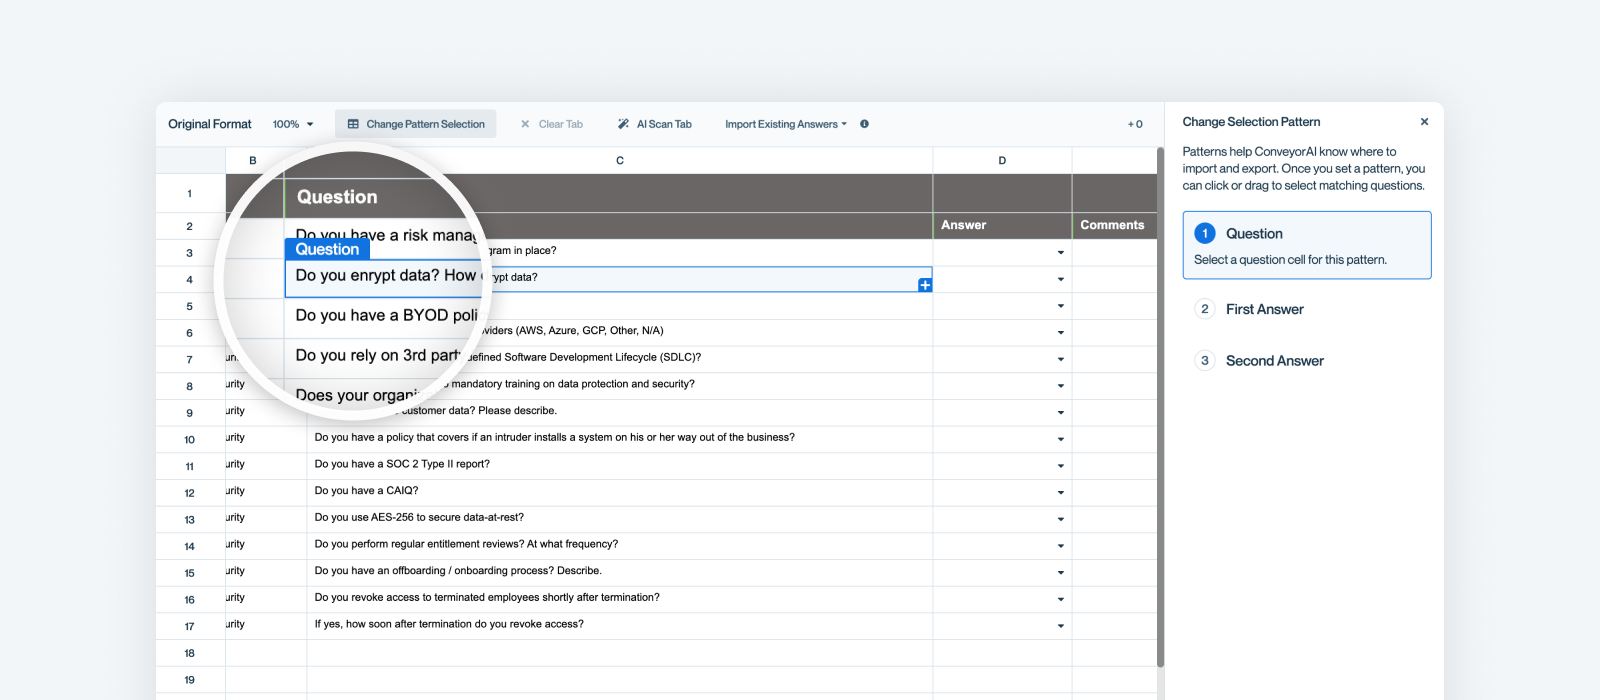1600x700 pixels.
Task: Select column B header
Action: tap(253, 160)
